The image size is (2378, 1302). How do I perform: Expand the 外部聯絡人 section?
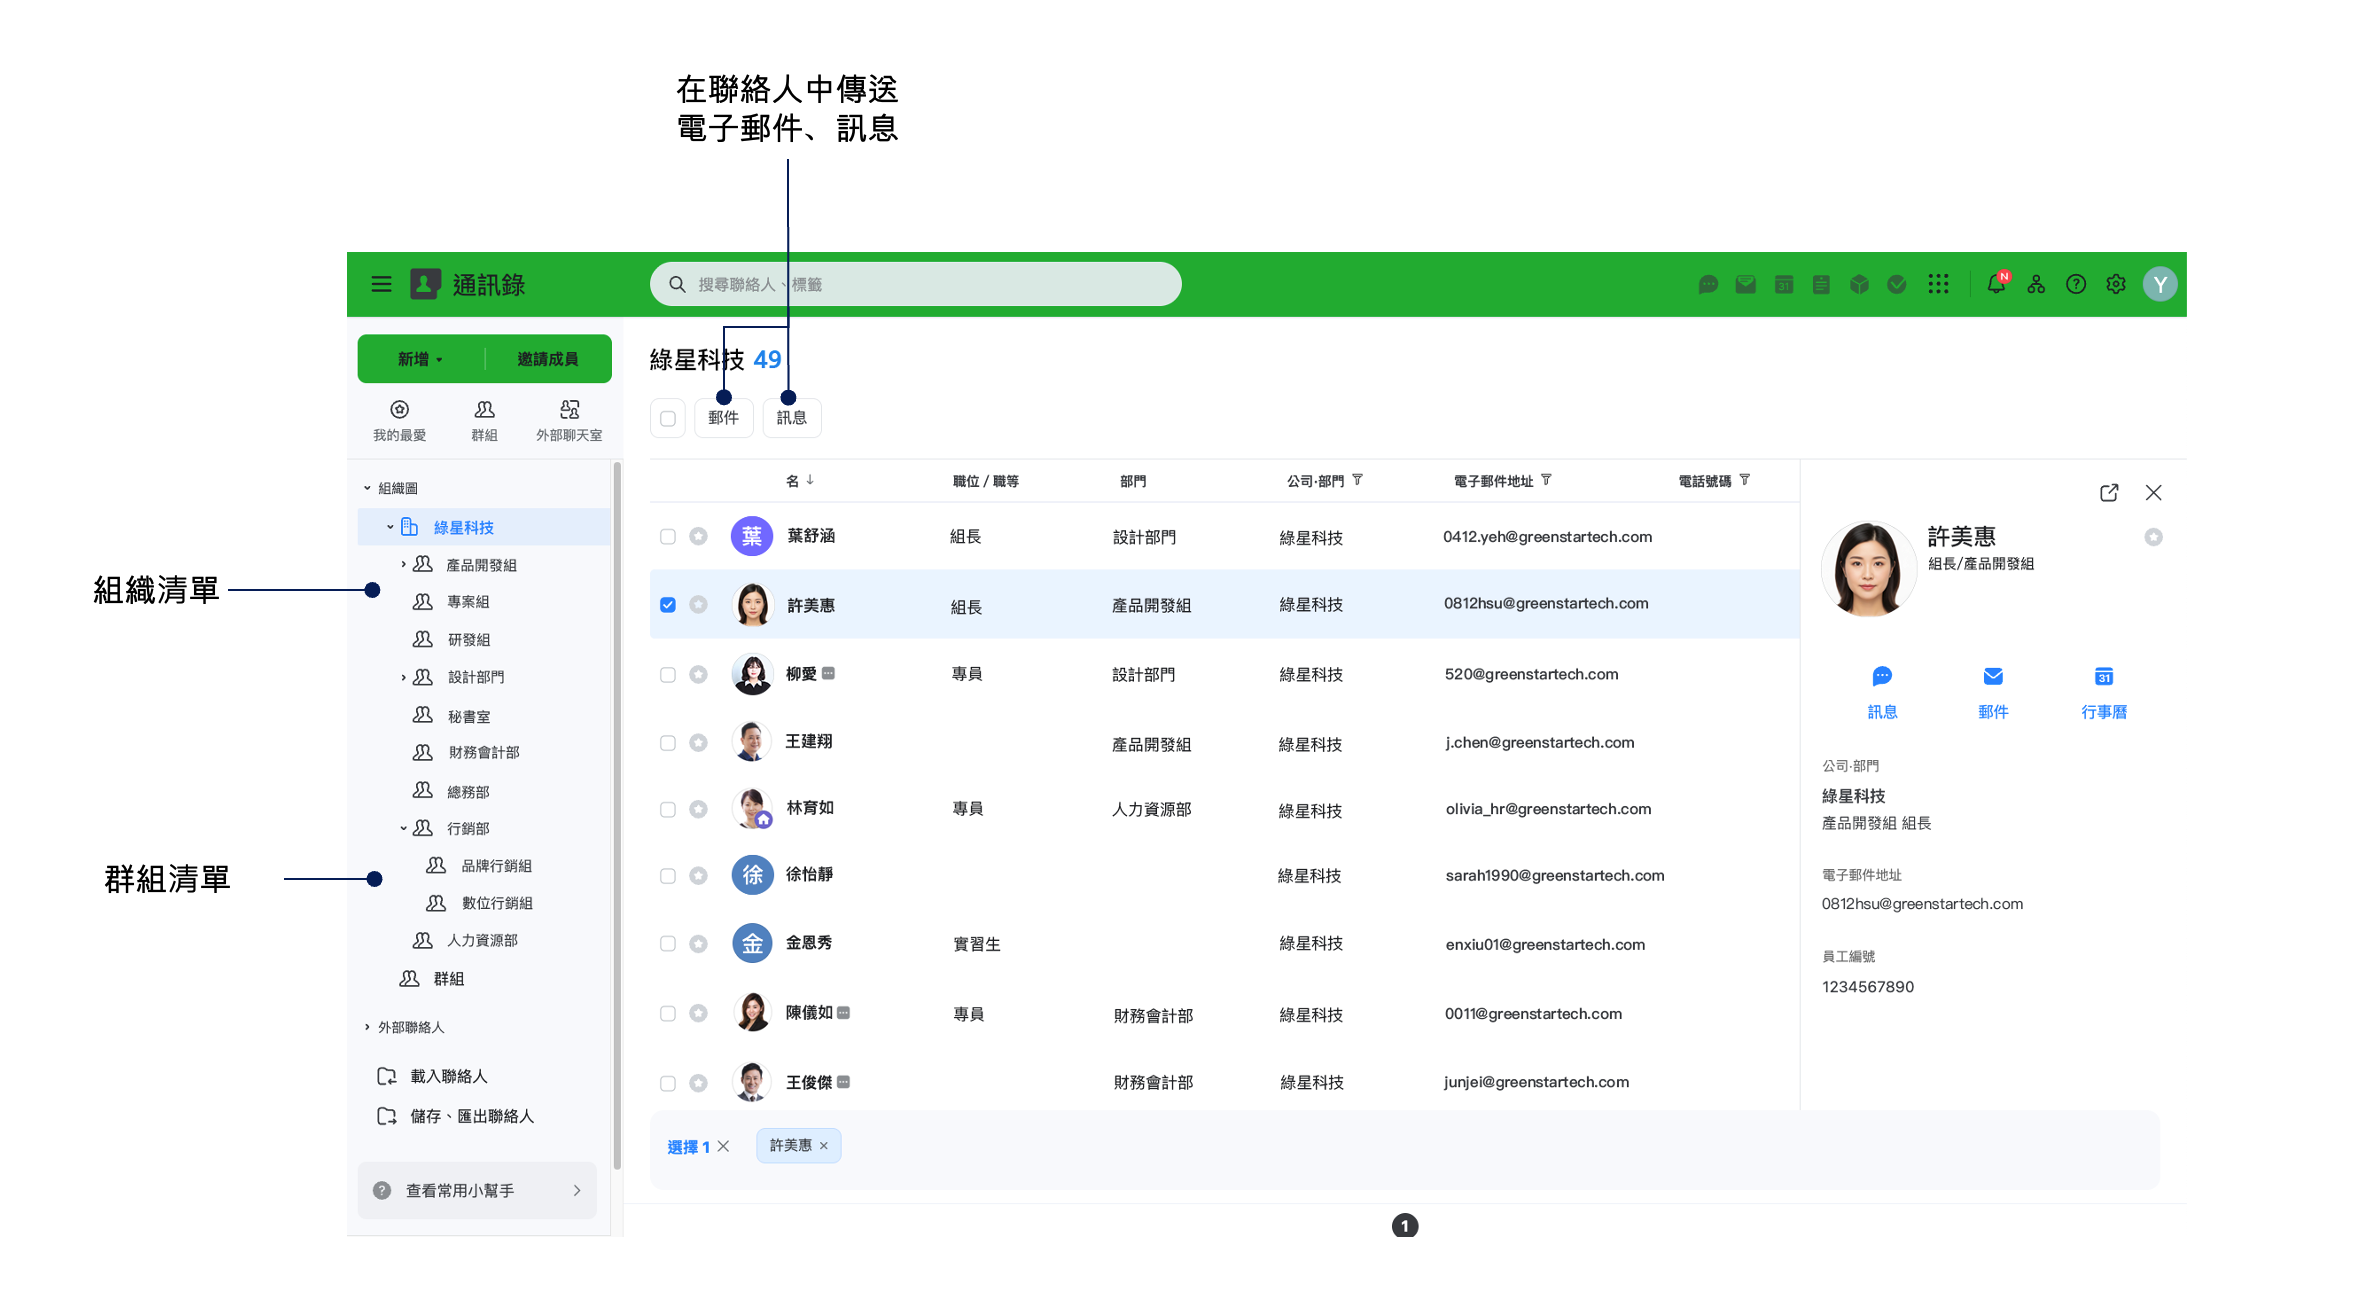(367, 1027)
